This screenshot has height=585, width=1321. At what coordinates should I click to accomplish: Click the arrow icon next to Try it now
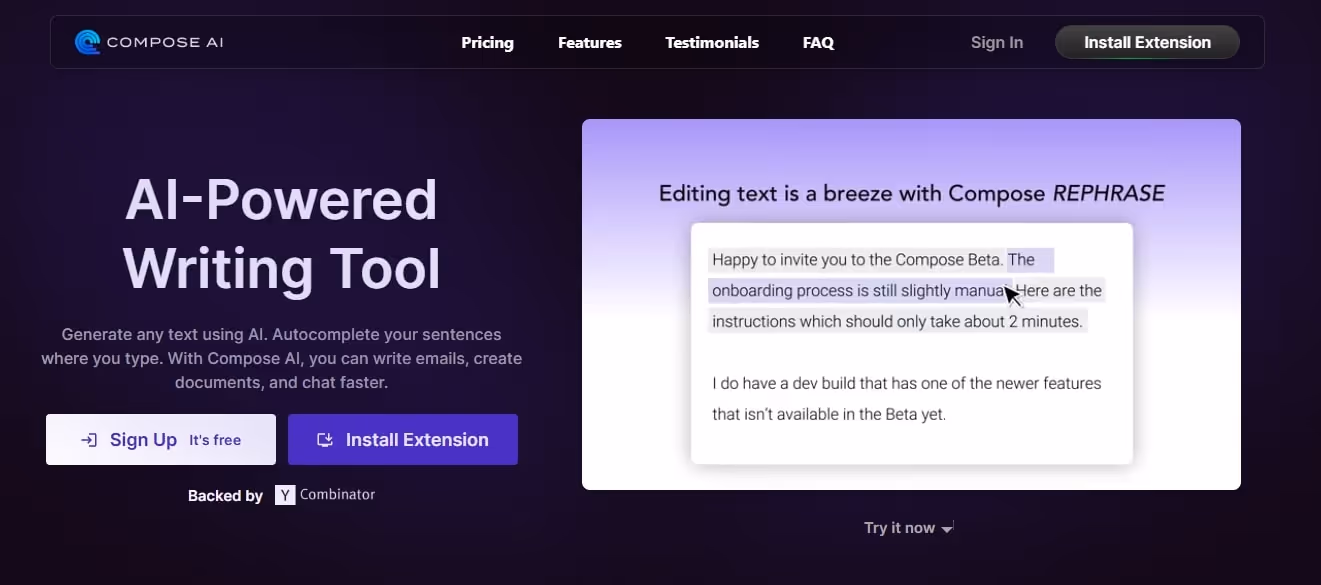click(947, 528)
